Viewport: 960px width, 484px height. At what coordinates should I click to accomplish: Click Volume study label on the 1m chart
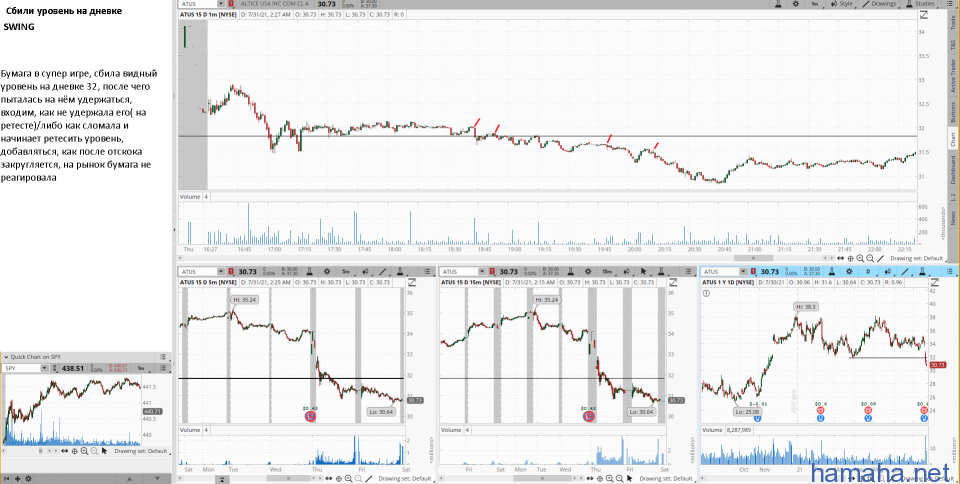pyautogui.click(x=190, y=197)
